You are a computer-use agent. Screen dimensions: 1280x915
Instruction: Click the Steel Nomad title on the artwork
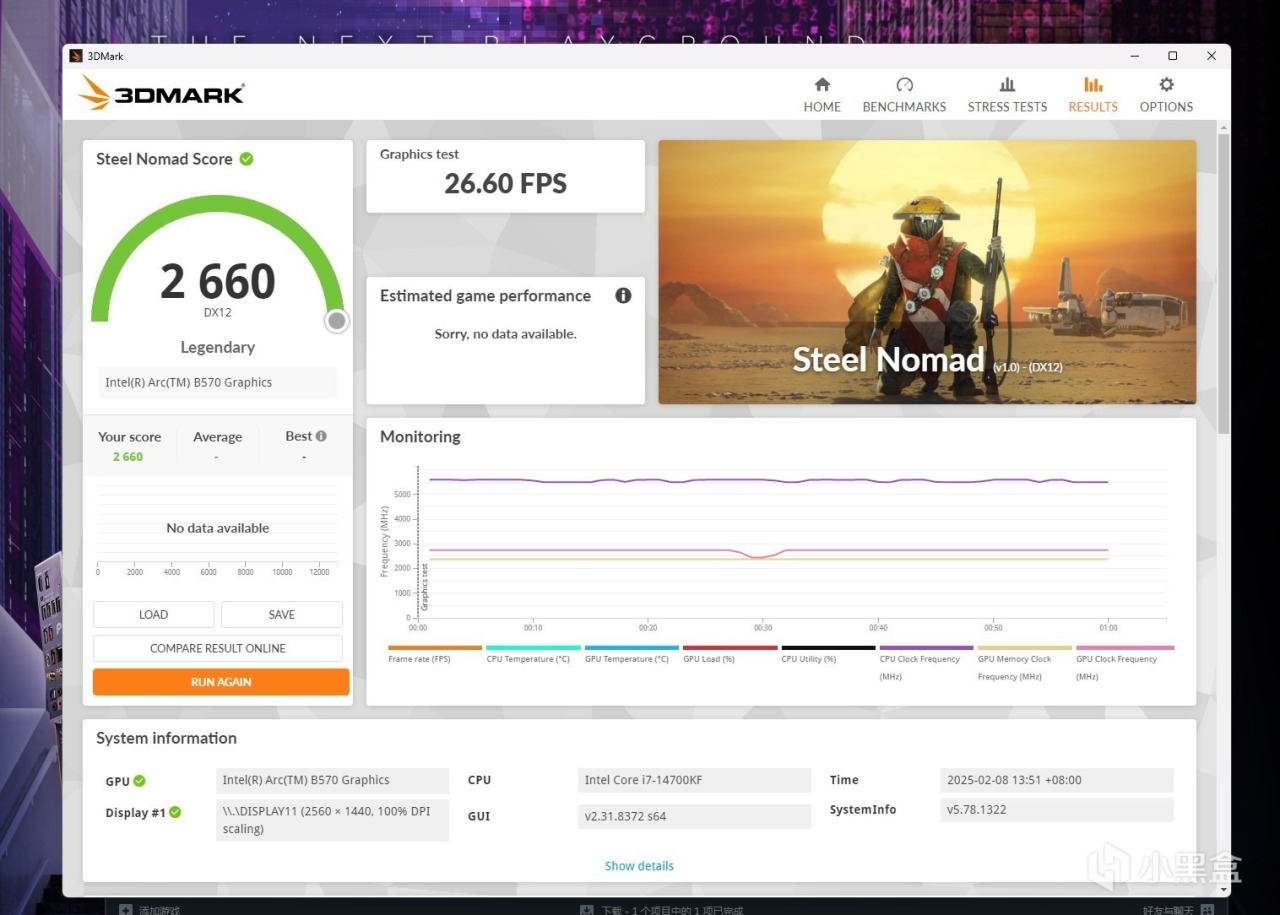[x=888, y=359]
